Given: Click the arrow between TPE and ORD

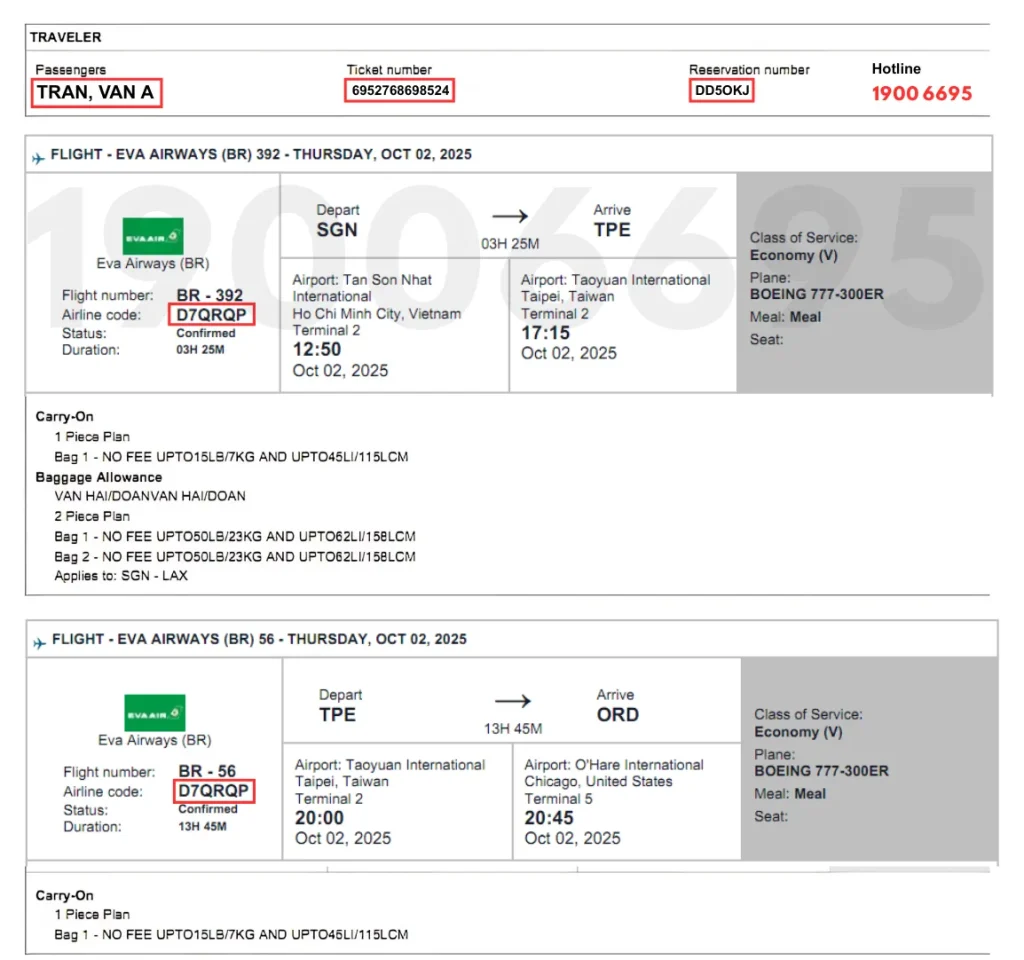Looking at the screenshot, I should (x=513, y=700).
